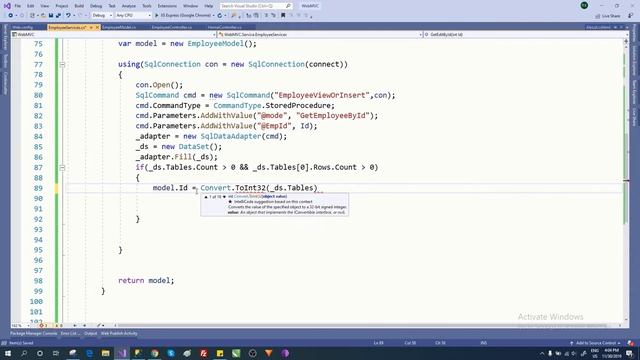Expand the IIS Express run target dropdown arrow

click(213, 16)
